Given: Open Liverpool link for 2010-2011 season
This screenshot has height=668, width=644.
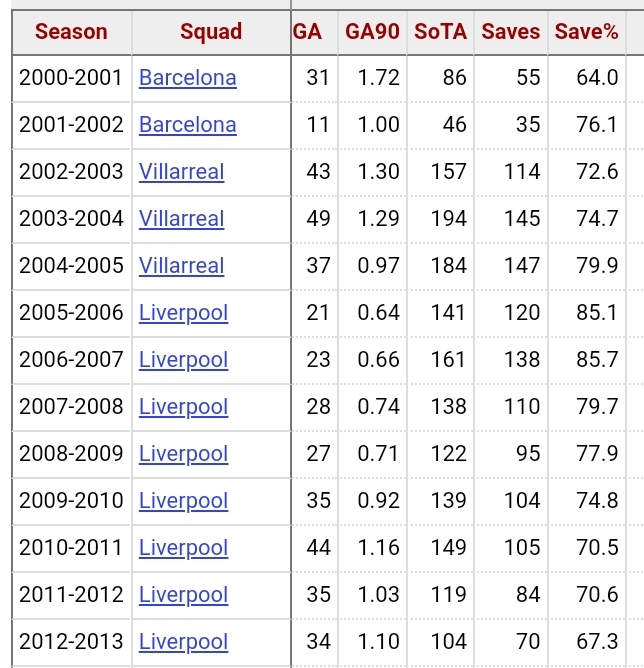Looking at the screenshot, I should (x=184, y=548).
